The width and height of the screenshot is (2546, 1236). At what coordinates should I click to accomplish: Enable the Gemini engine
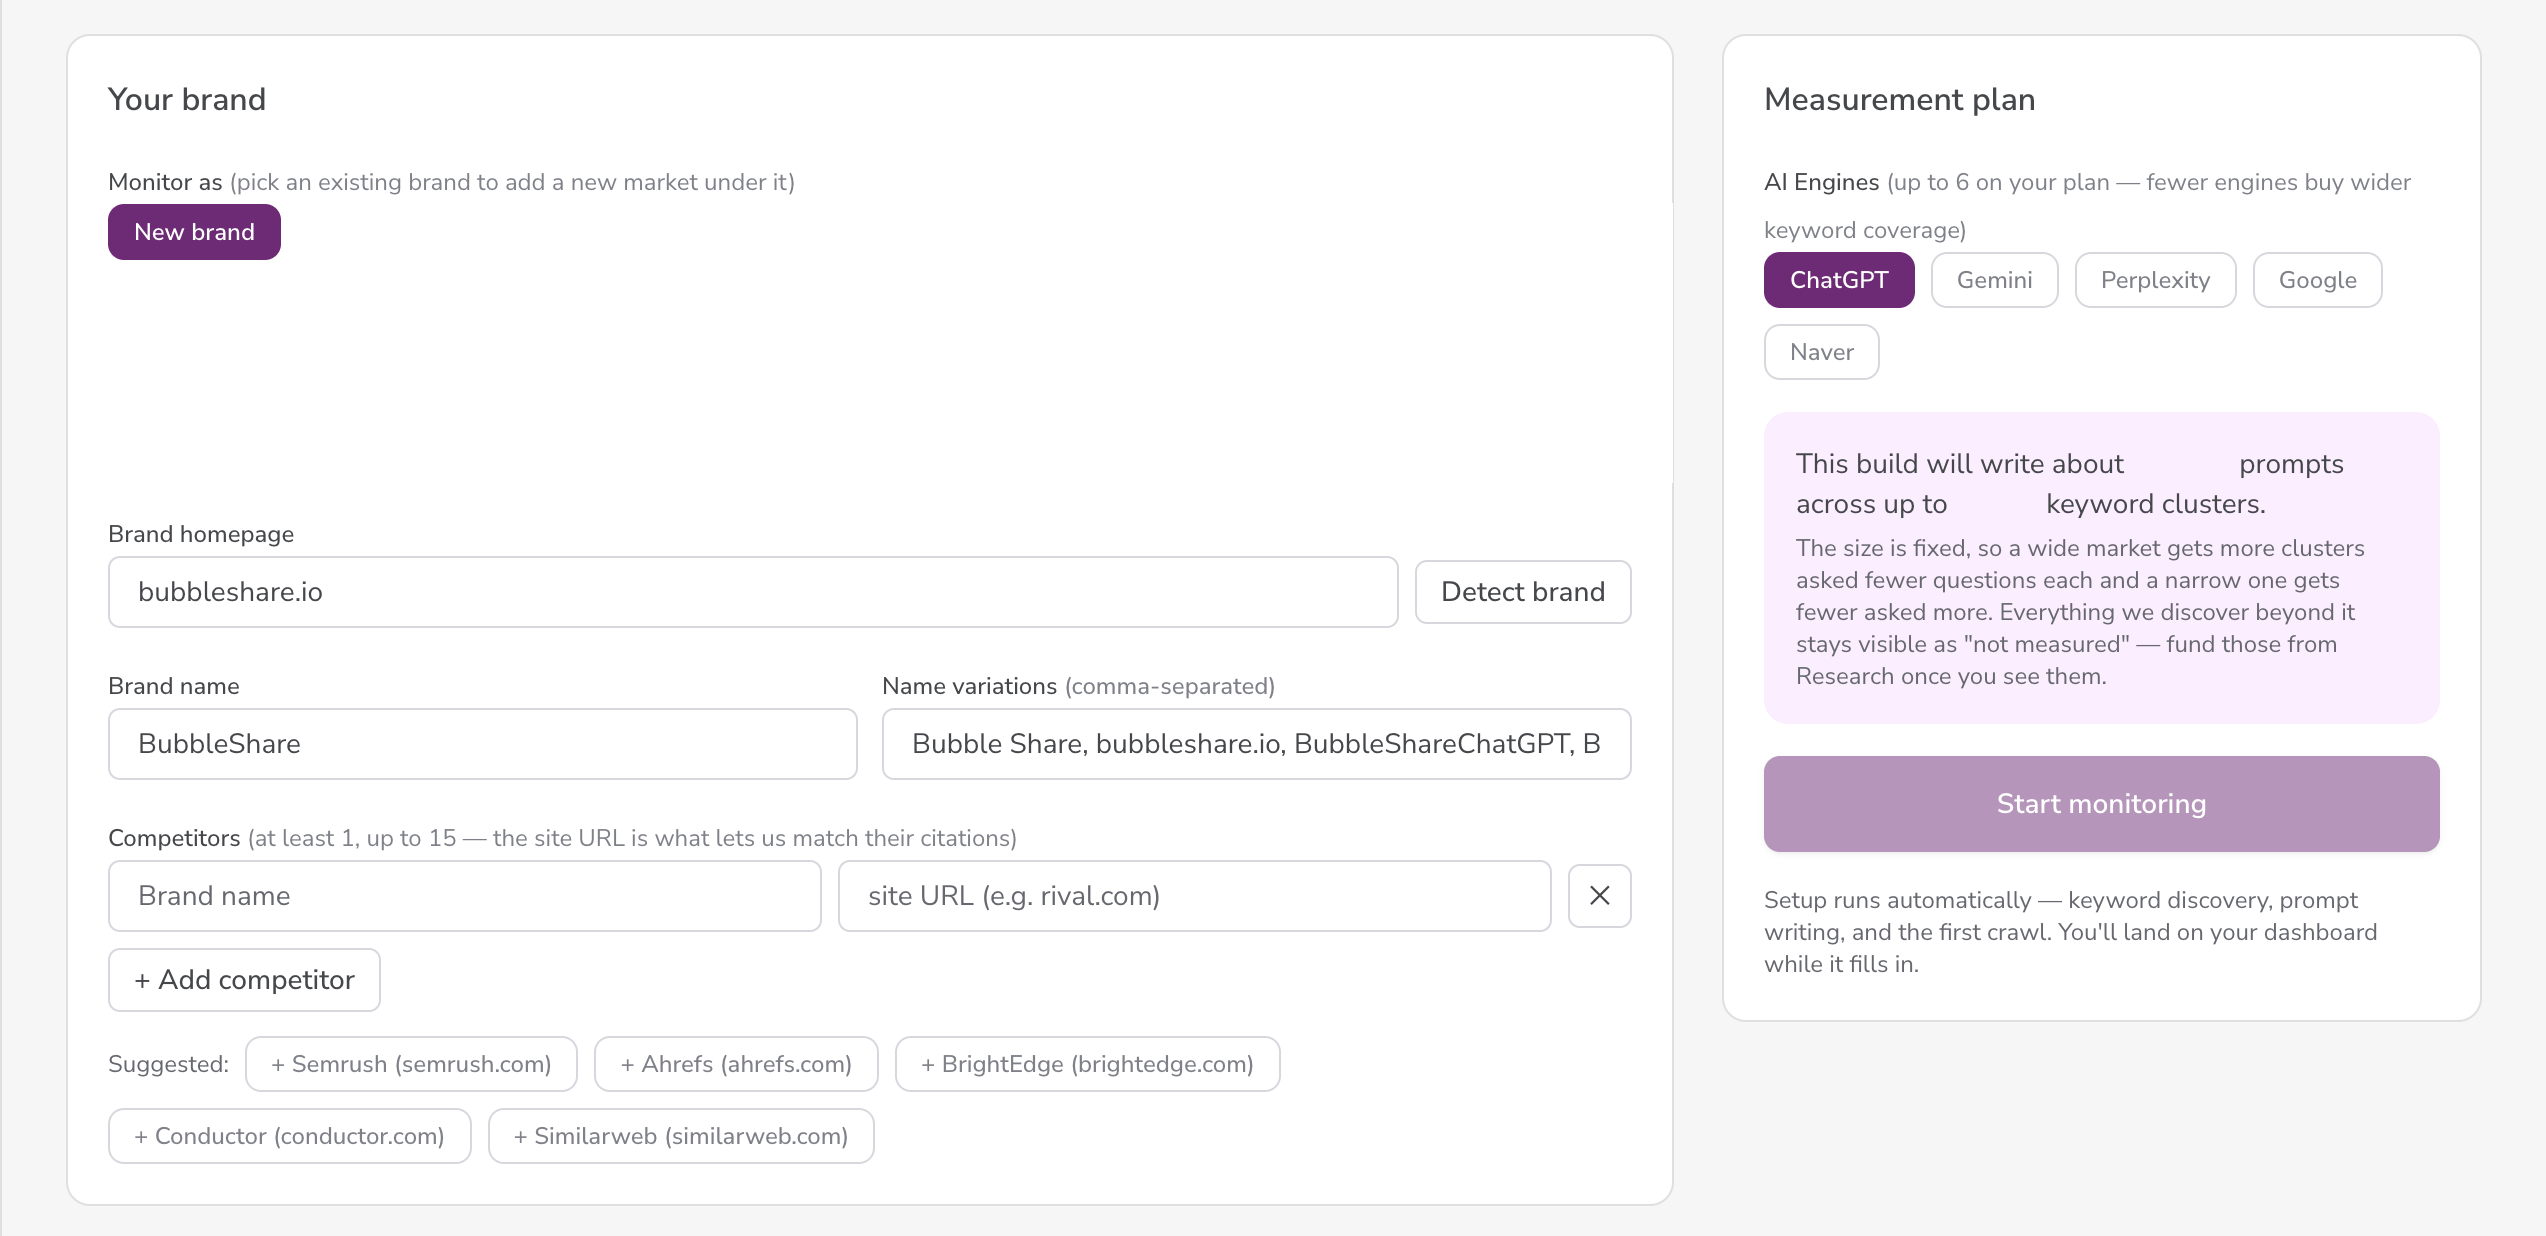tap(1994, 280)
